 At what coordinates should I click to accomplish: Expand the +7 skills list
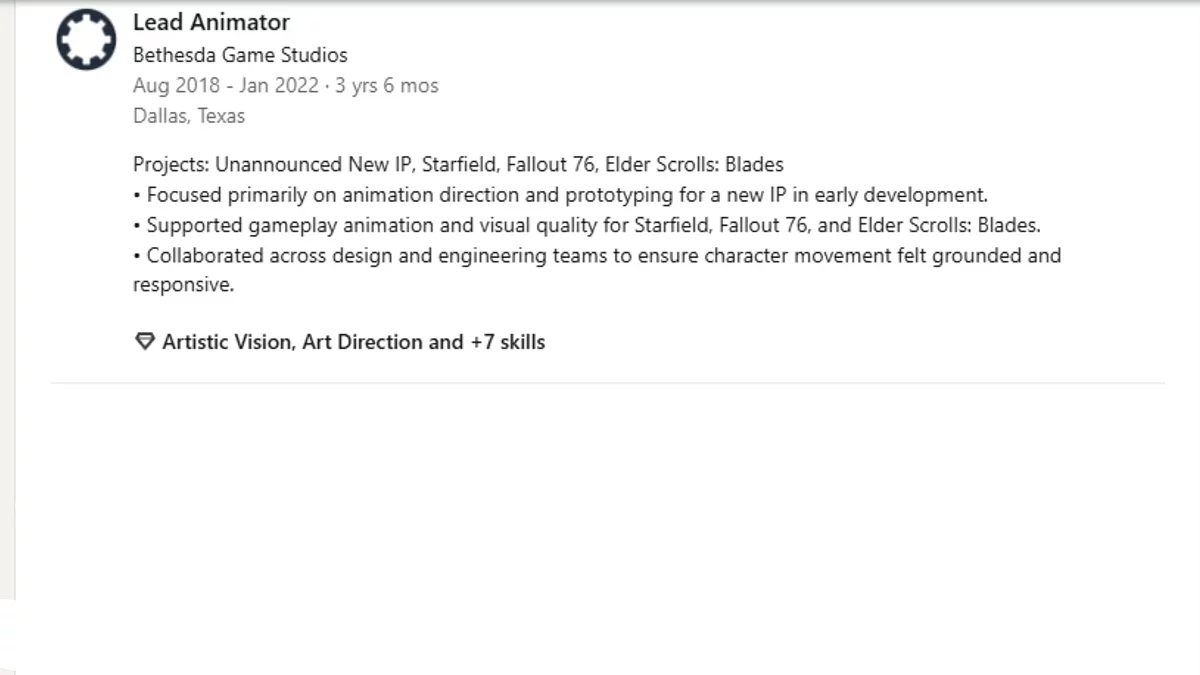(x=507, y=342)
